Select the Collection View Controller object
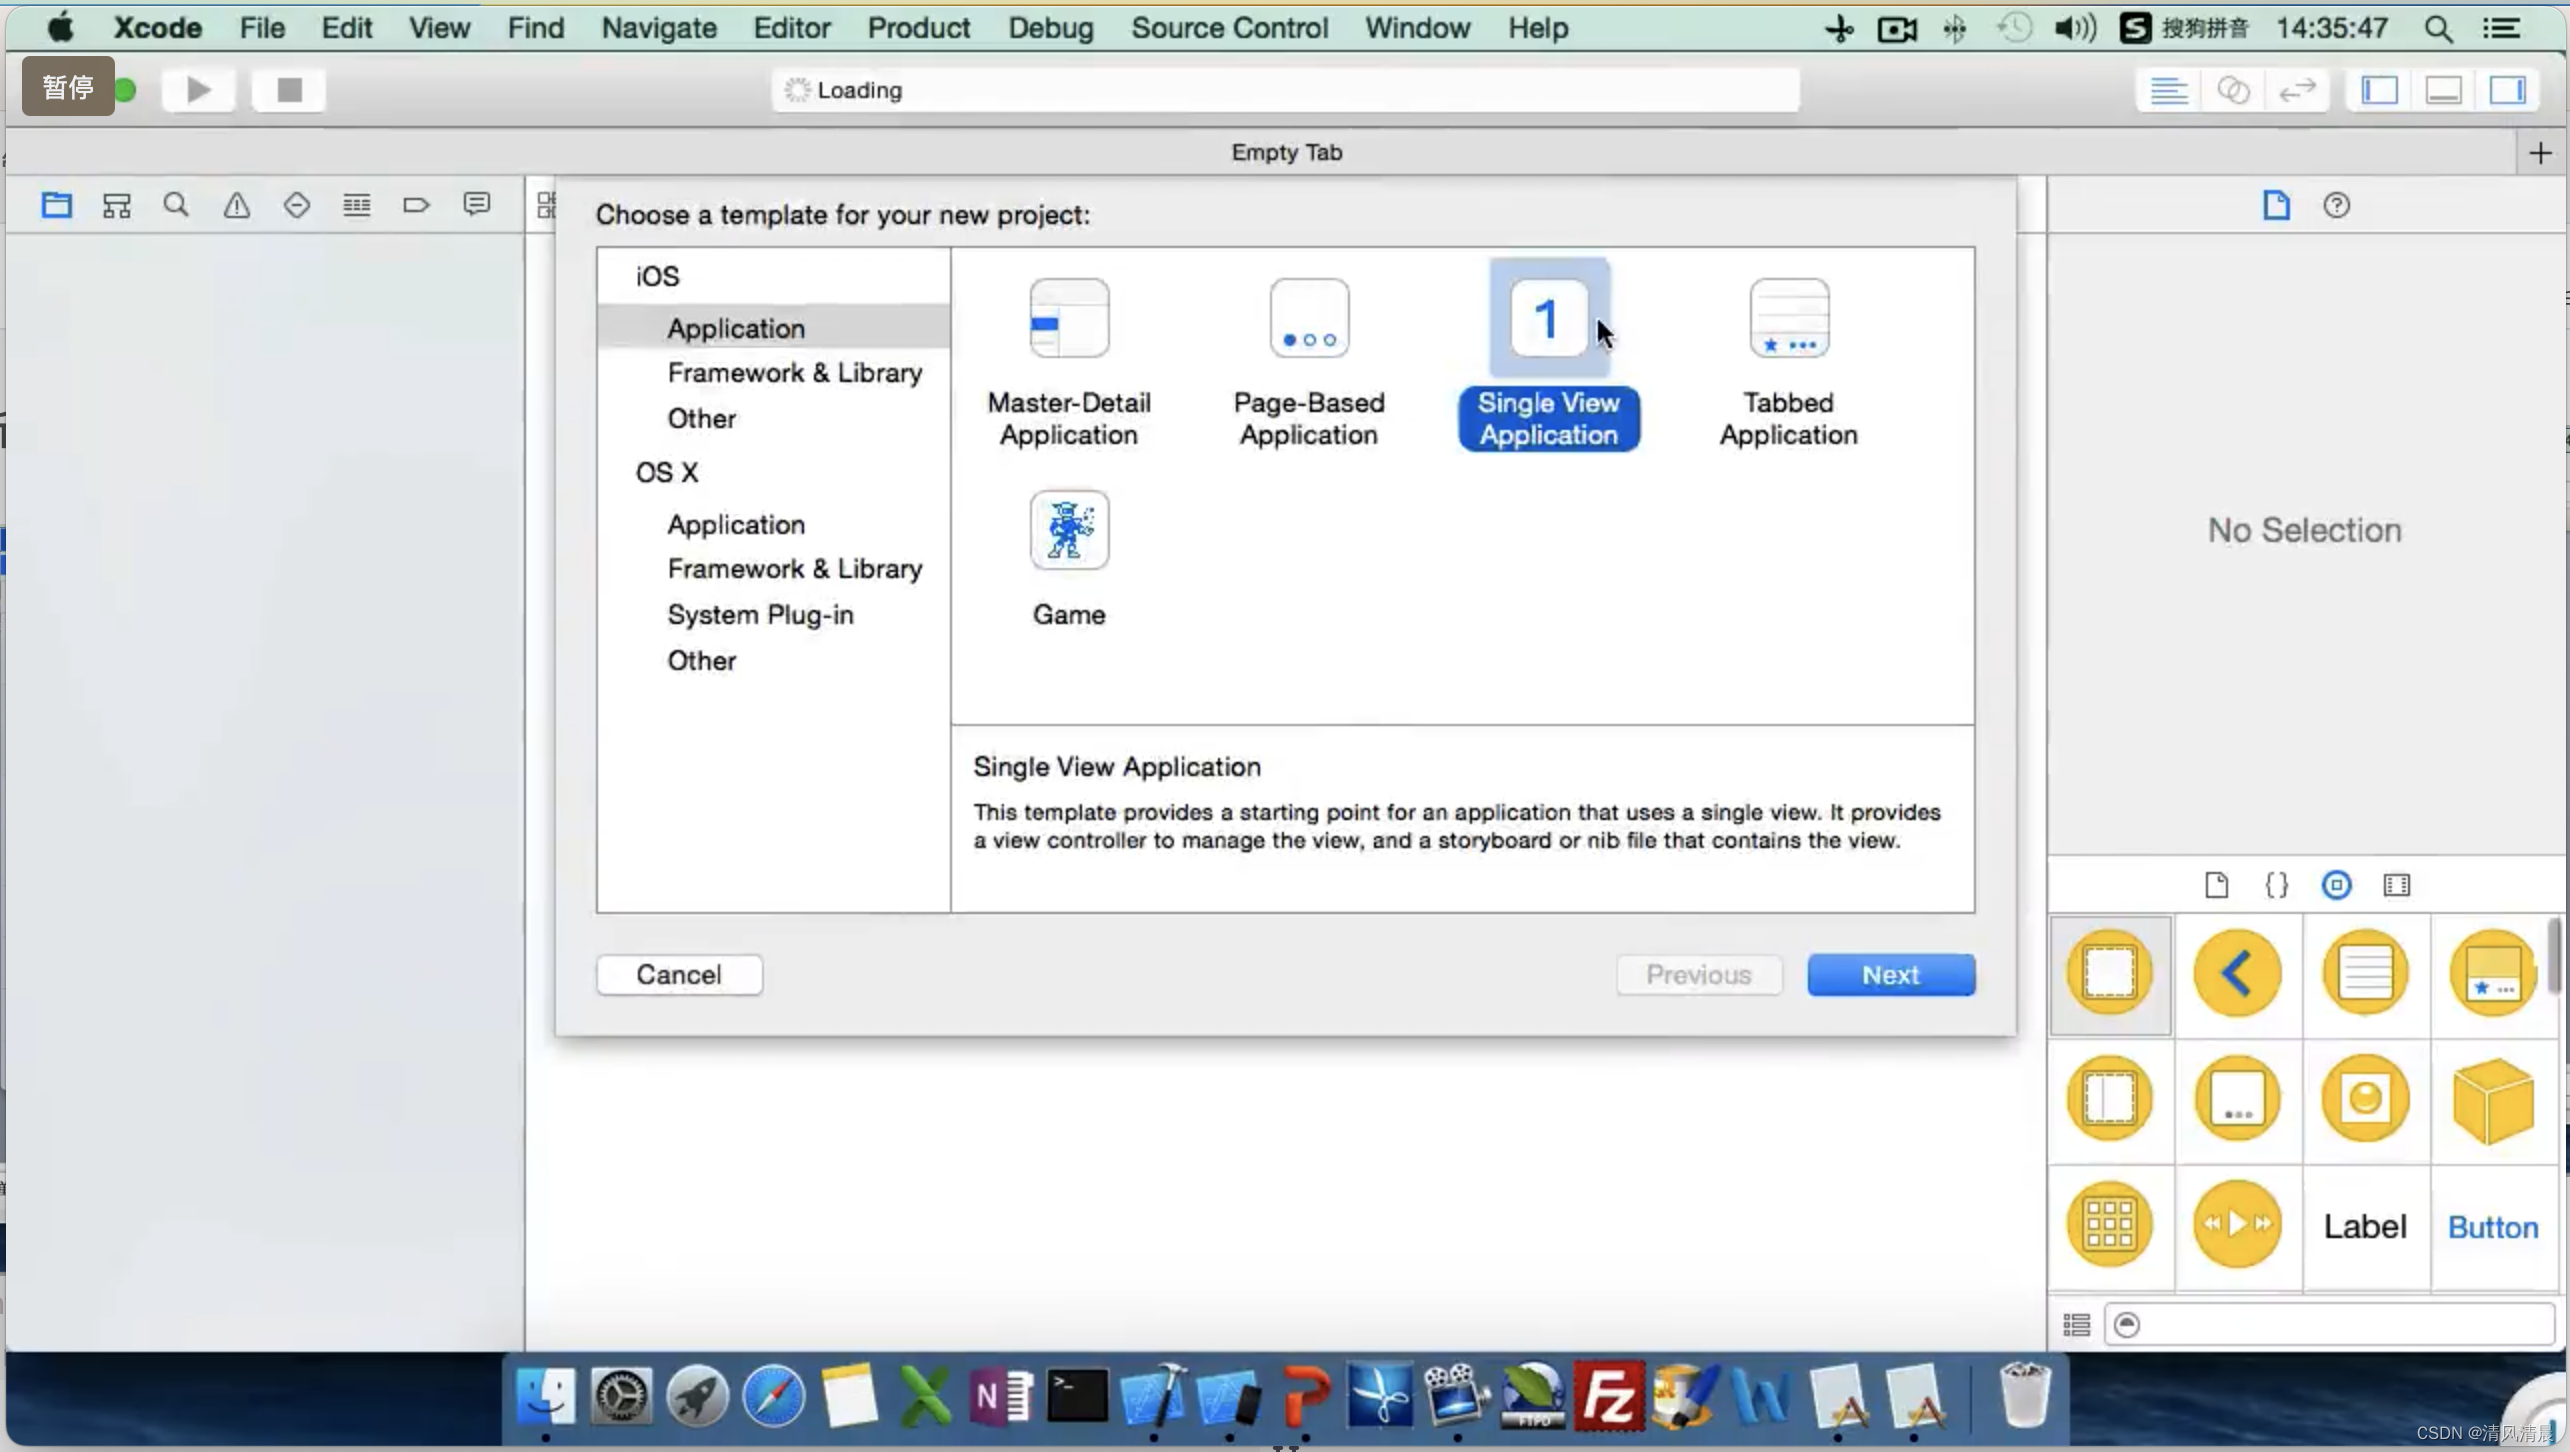The width and height of the screenshot is (2570, 1452). point(2110,1225)
